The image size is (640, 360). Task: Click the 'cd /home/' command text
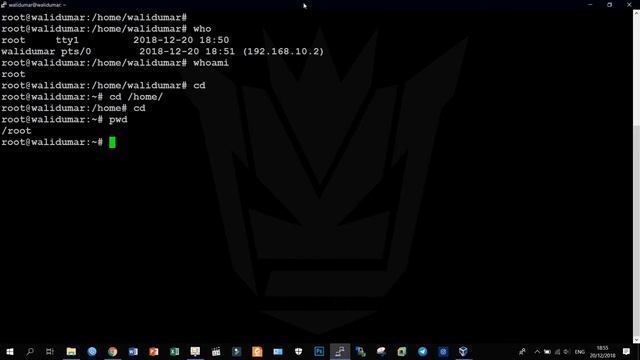(x=136, y=97)
